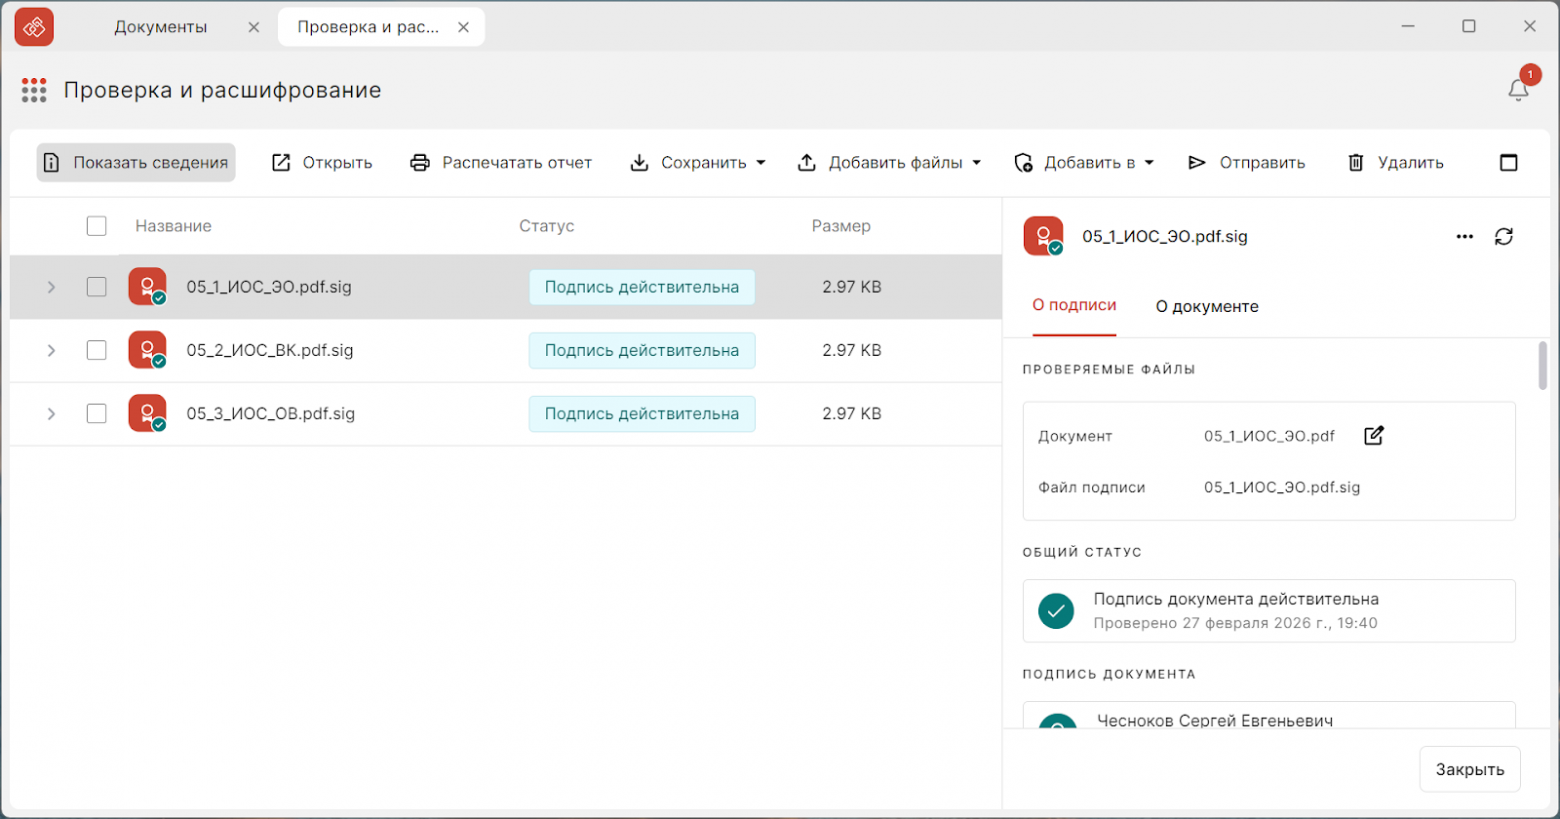1560x819 pixels.
Task: Open the notifications bell icon
Action: [x=1518, y=90]
